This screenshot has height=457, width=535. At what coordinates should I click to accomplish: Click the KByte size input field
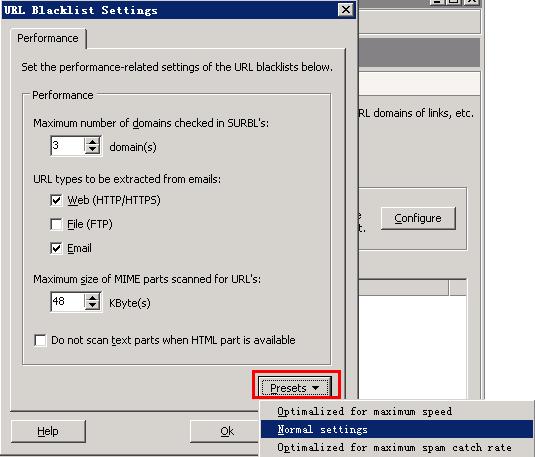click(x=68, y=302)
